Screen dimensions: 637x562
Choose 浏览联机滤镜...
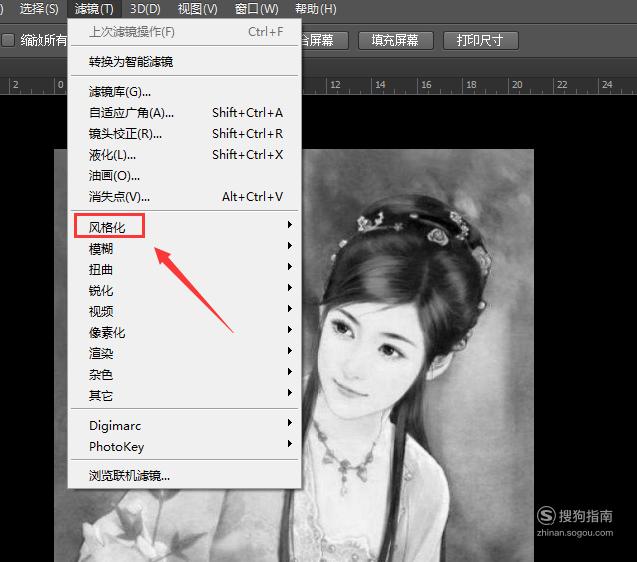click(x=185, y=475)
